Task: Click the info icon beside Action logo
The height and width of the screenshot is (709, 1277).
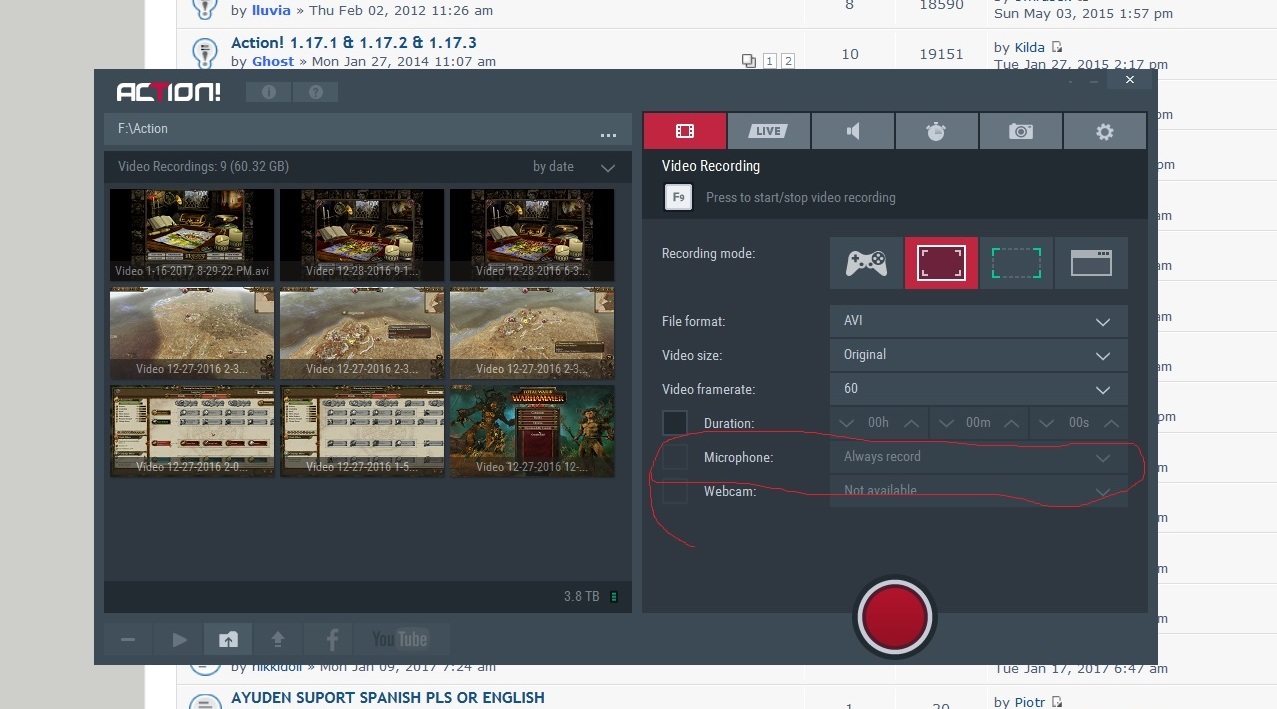Action: click(x=268, y=92)
